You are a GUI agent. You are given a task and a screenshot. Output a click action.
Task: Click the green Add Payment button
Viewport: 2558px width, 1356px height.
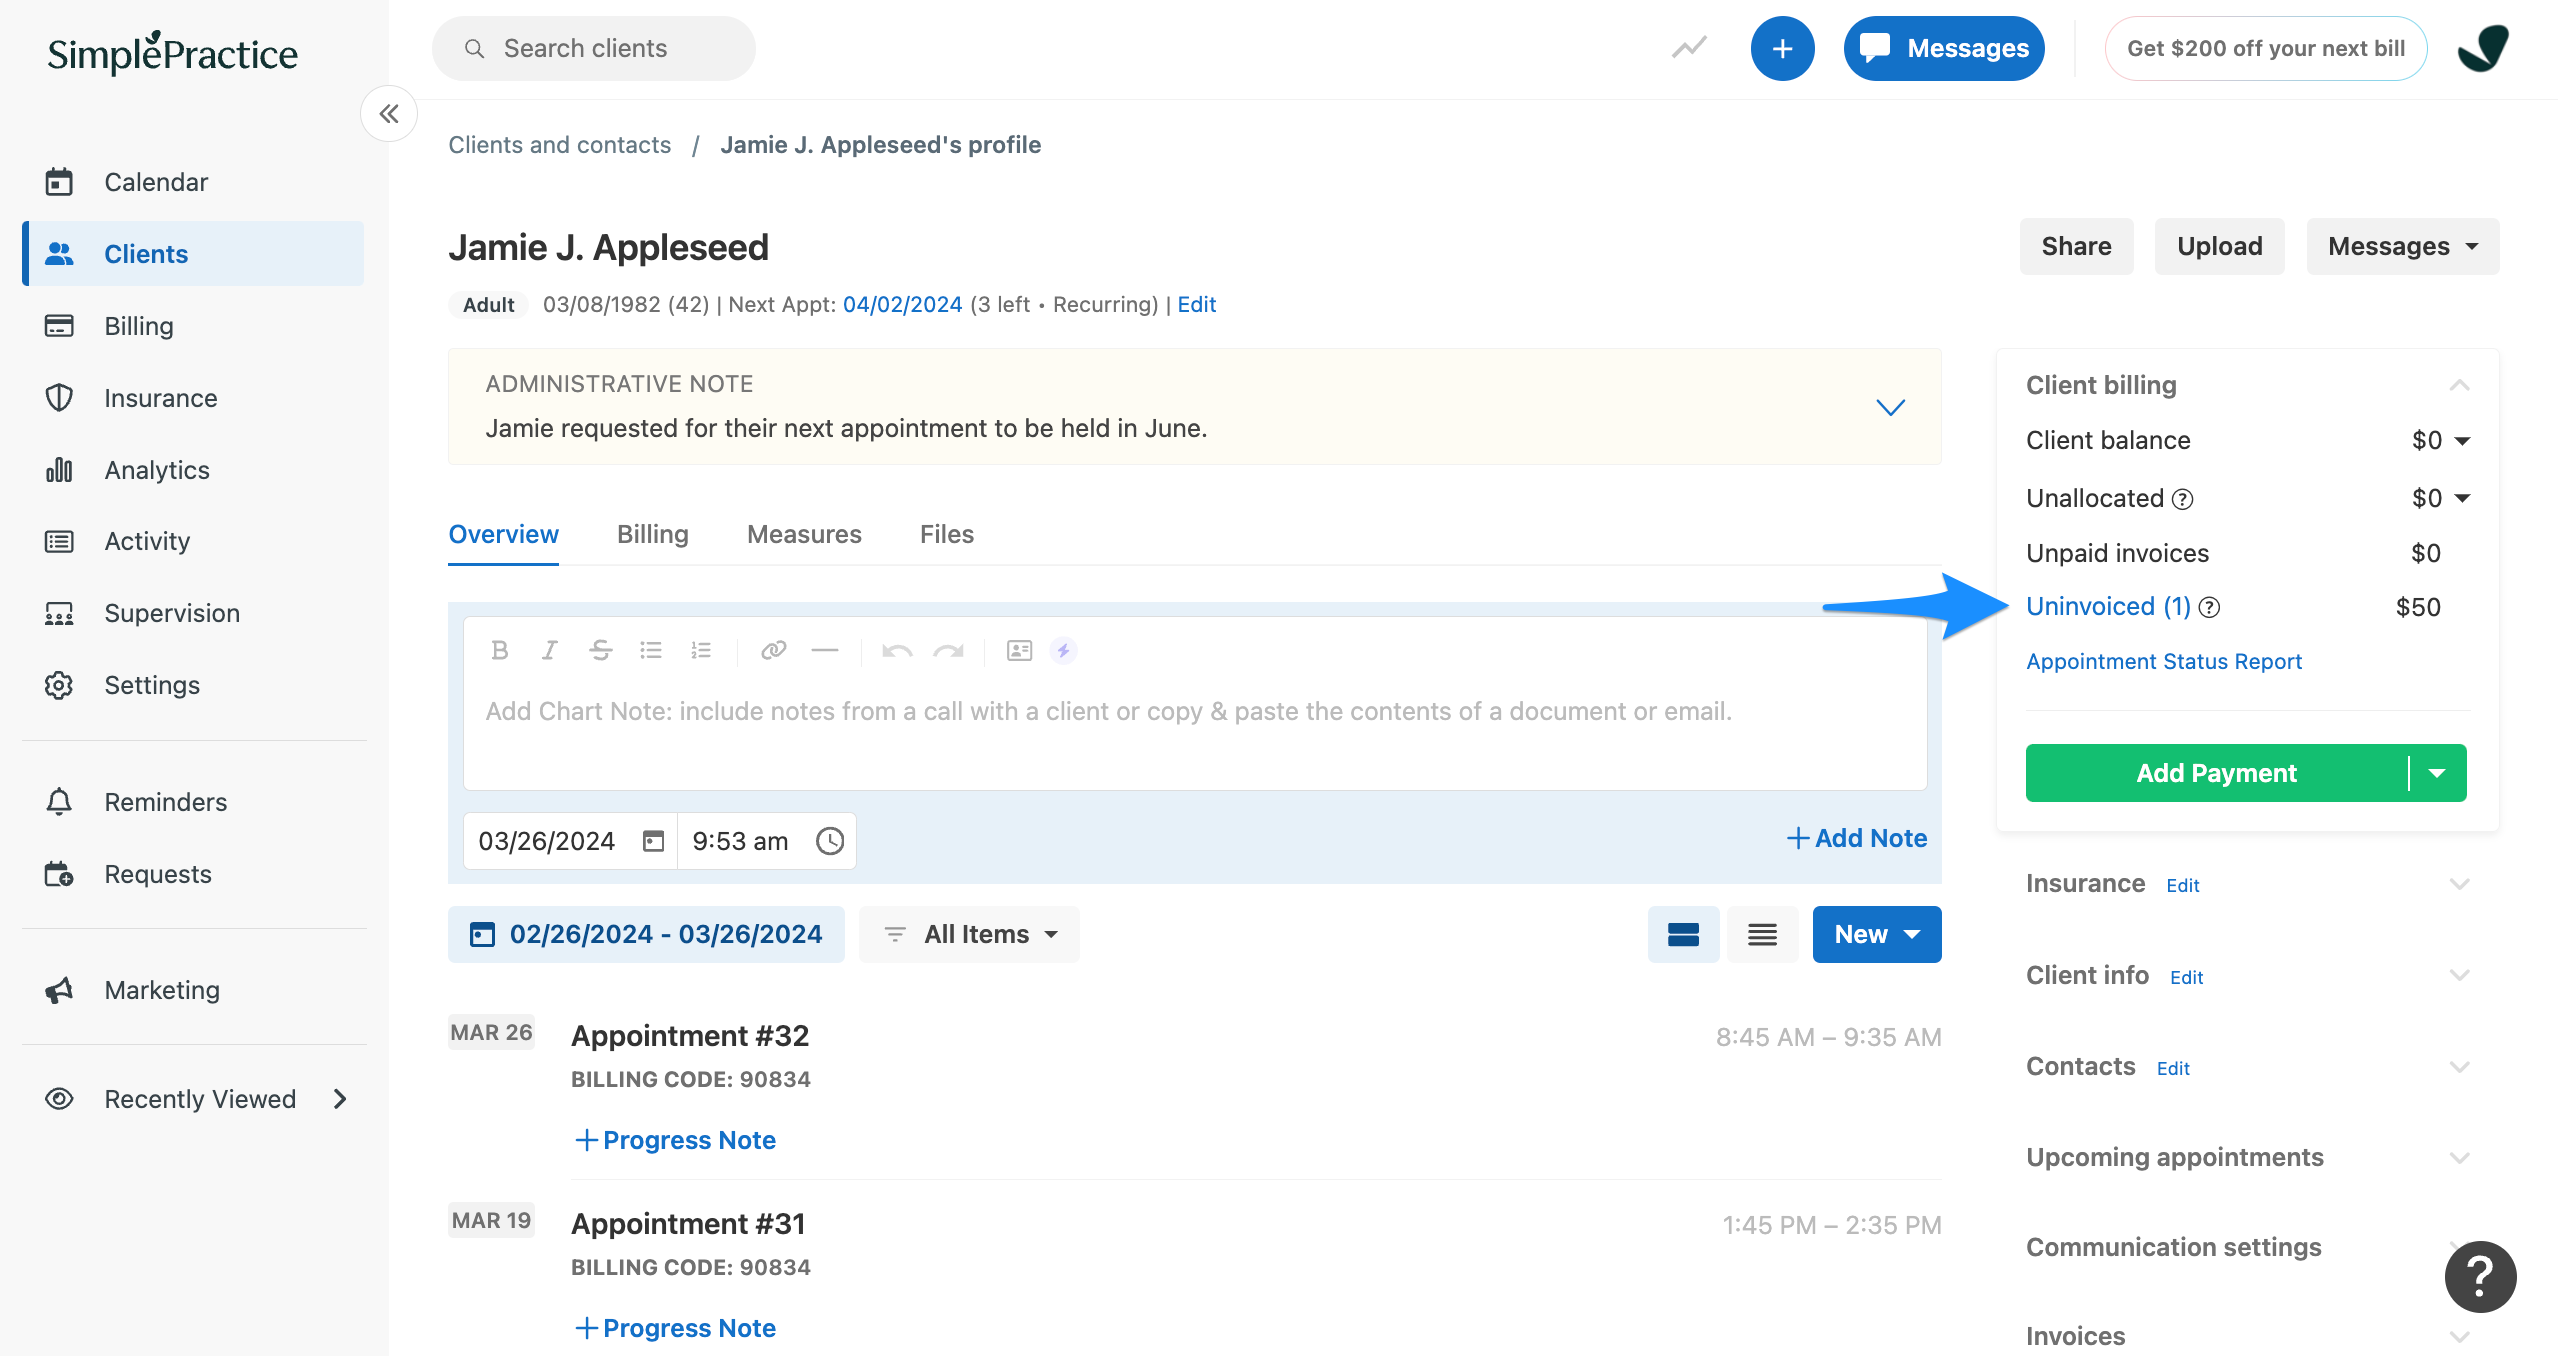[x=2216, y=773]
